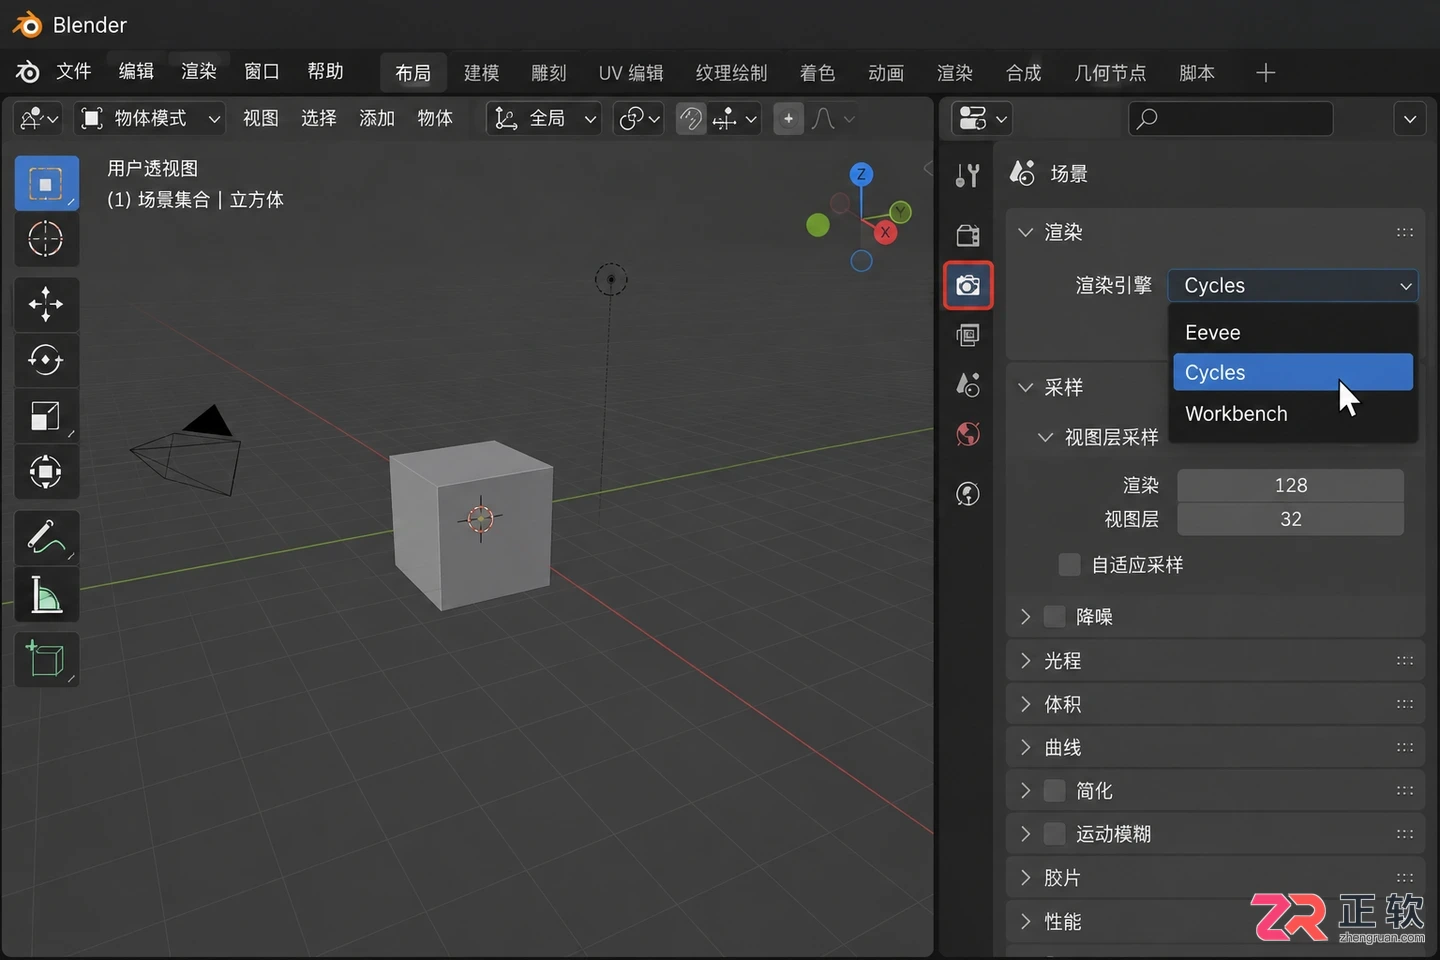Viewport: 1440px width, 960px height.
Task: Switch to the 几何节点 workspace tab
Action: tap(1110, 73)
